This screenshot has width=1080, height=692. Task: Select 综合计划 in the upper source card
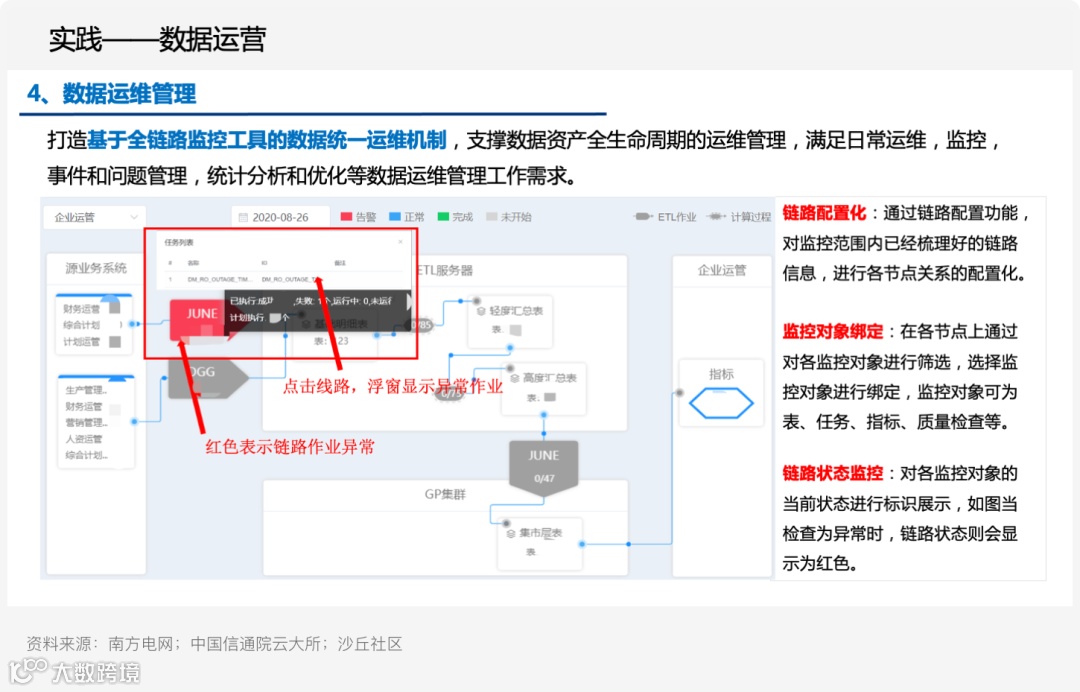point(81,325)
